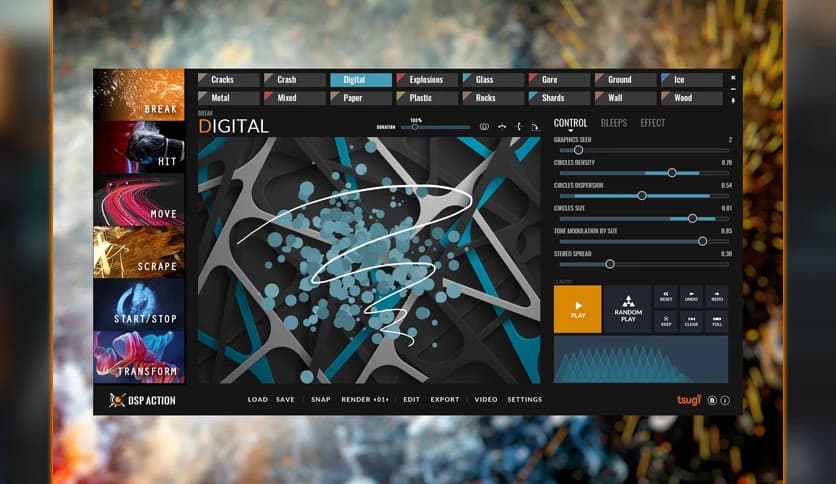
Task: Click SNAP in the bottom menu
Action: tap(321, 399)
